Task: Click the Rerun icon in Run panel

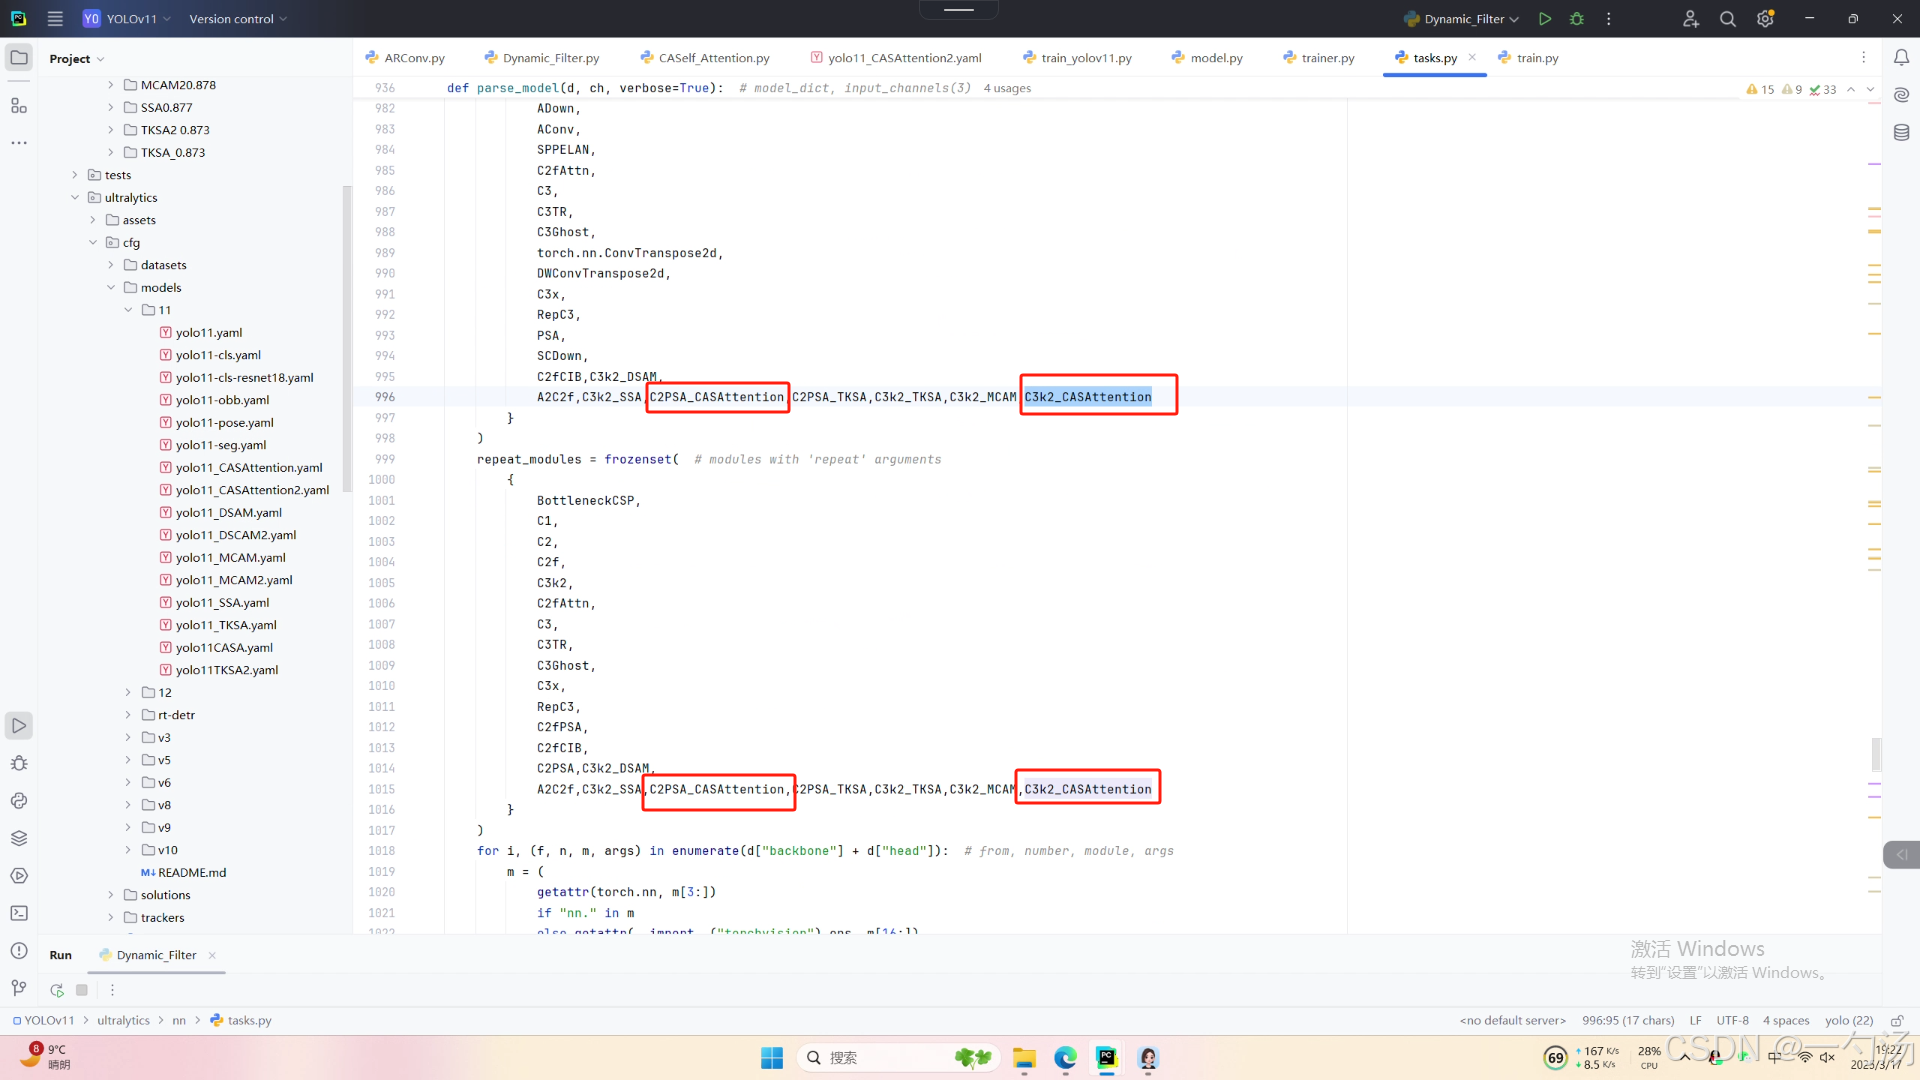Action: 57,990
